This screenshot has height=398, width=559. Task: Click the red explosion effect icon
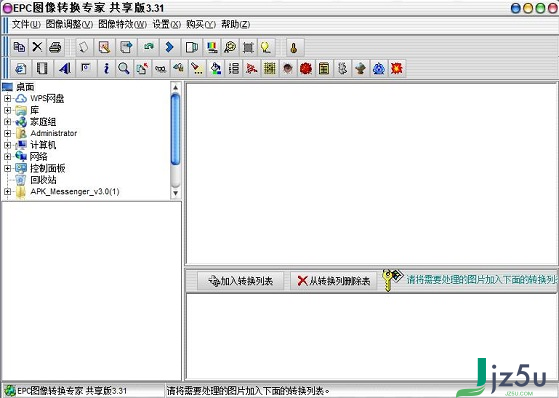396,68
